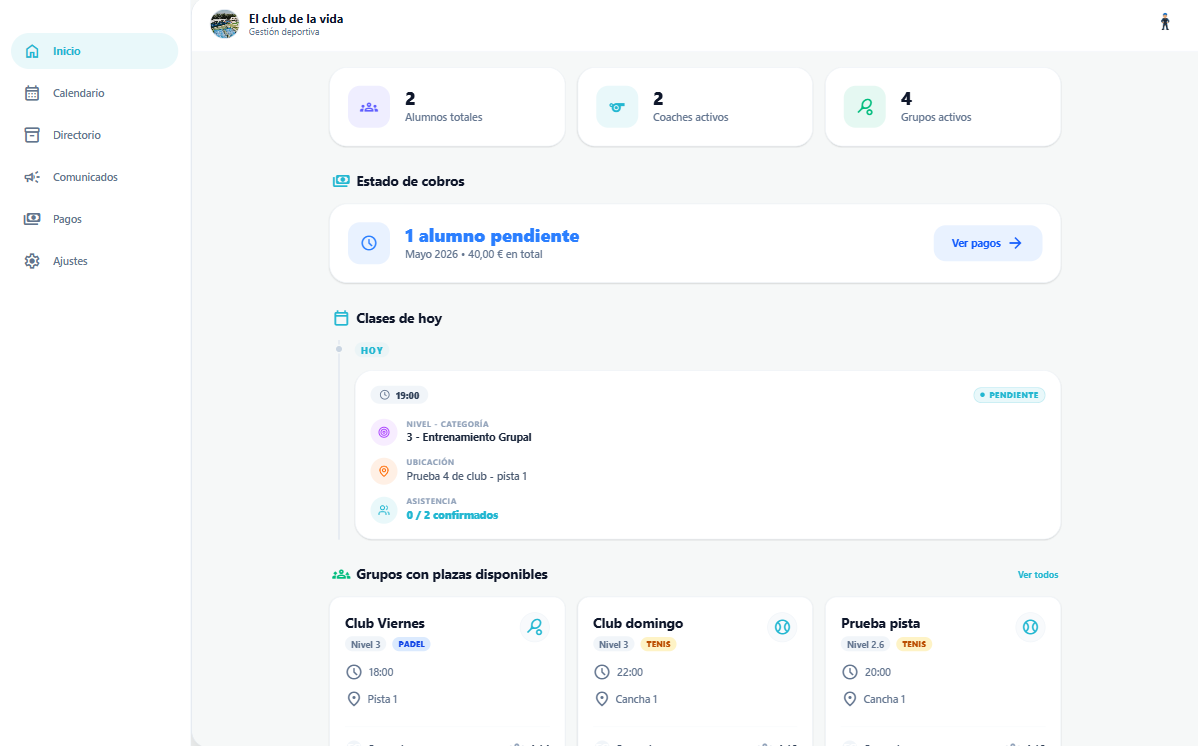1198x746 pixels.
Task: Click the tennis ball icon on Club domingo
Action: [x=782, y=627]
